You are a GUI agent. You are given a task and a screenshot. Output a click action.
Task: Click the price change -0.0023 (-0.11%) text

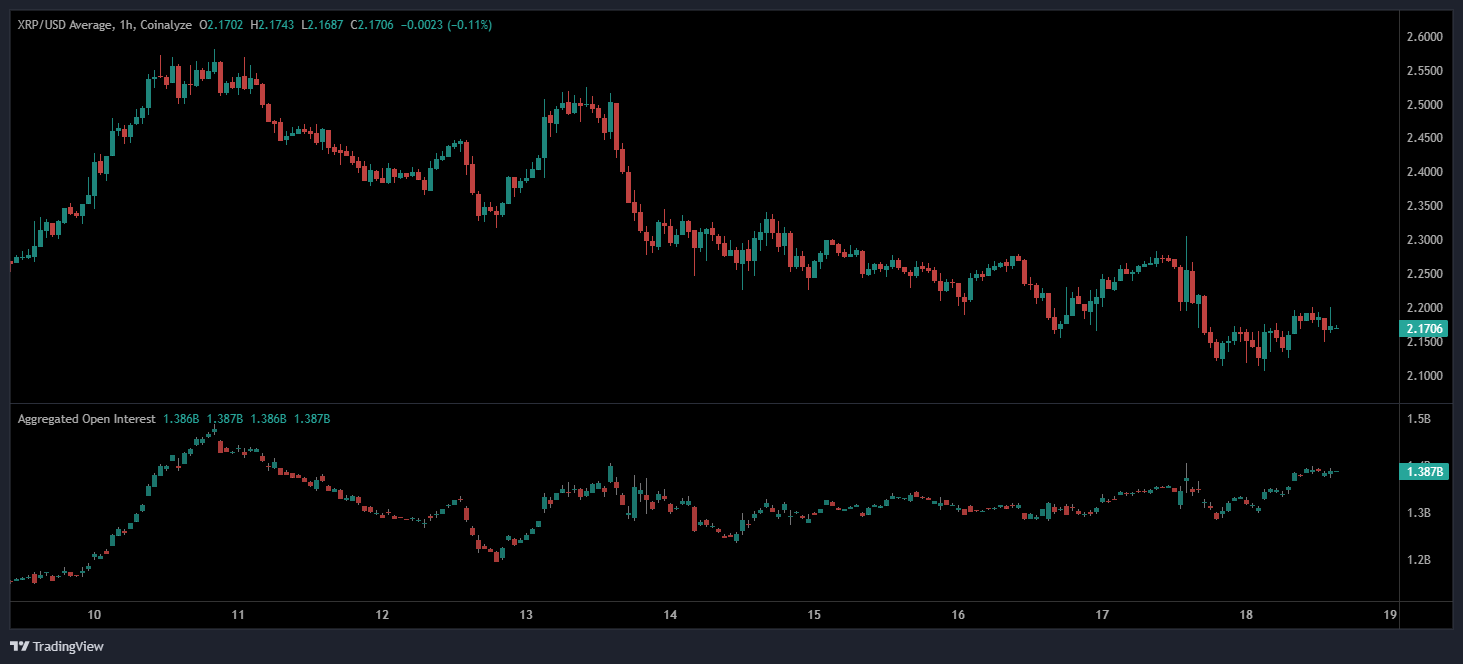pos(445,24)
